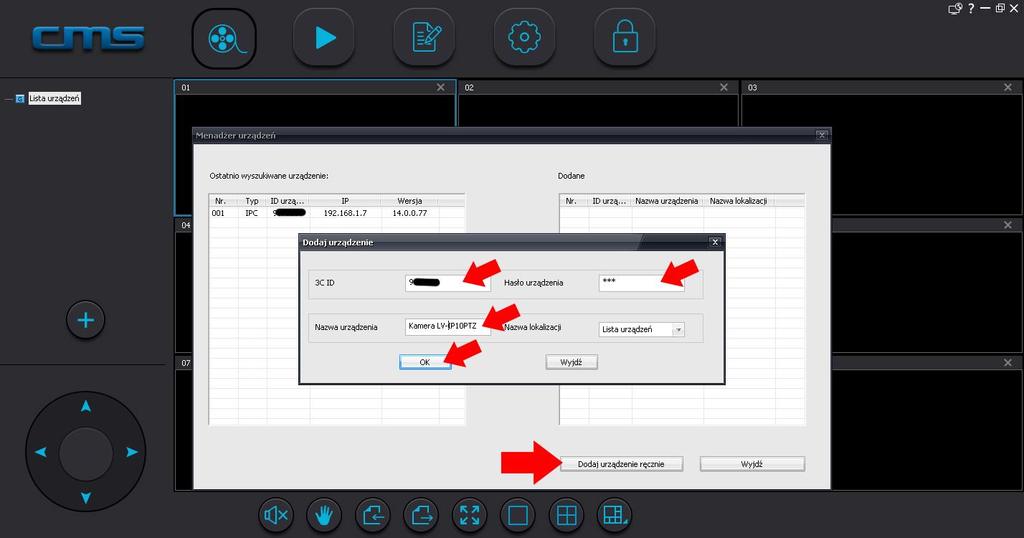This screenshot has height=538, width=1024.
Task: Click the previous page arrow icon
Action: coord(373,515)
